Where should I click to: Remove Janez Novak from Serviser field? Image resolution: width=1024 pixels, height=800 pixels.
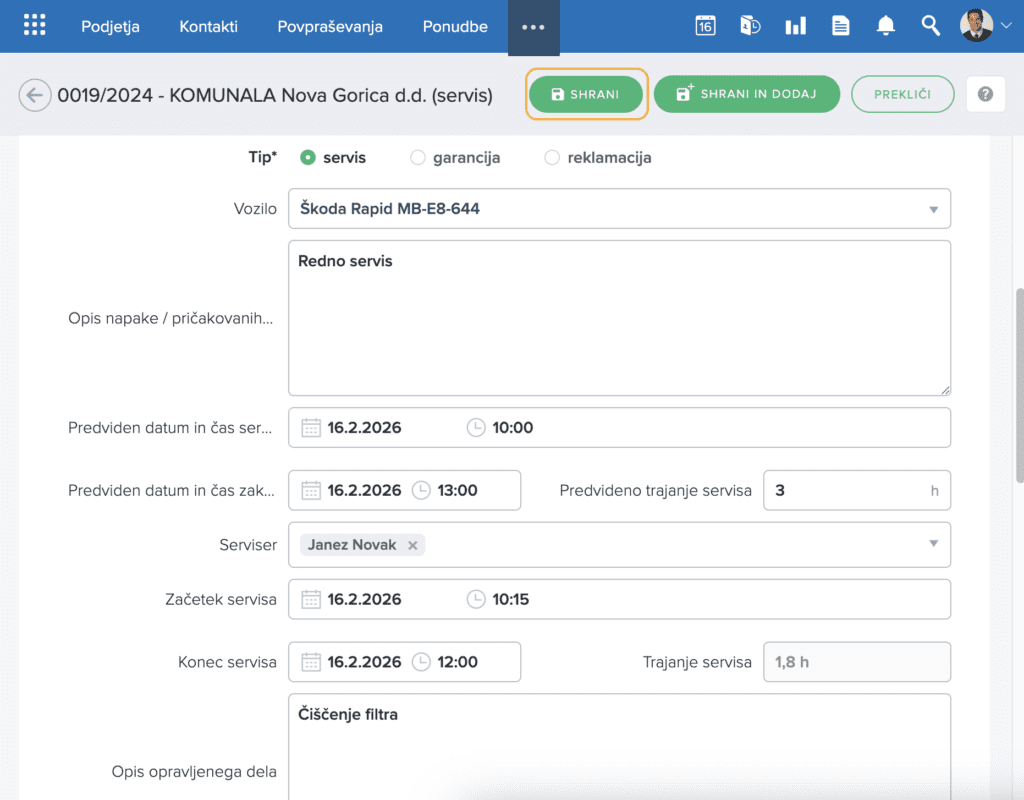(x=412, y=545)
